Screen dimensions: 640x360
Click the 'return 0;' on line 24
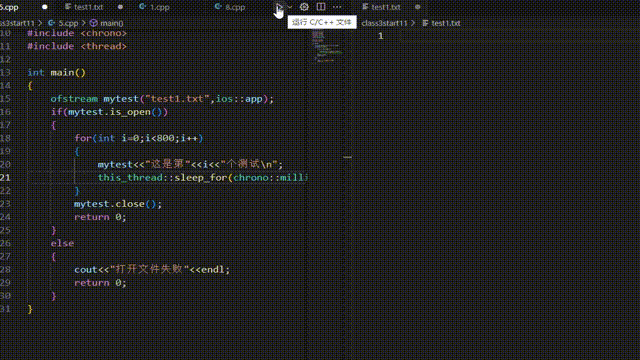[x=100, y=217]
